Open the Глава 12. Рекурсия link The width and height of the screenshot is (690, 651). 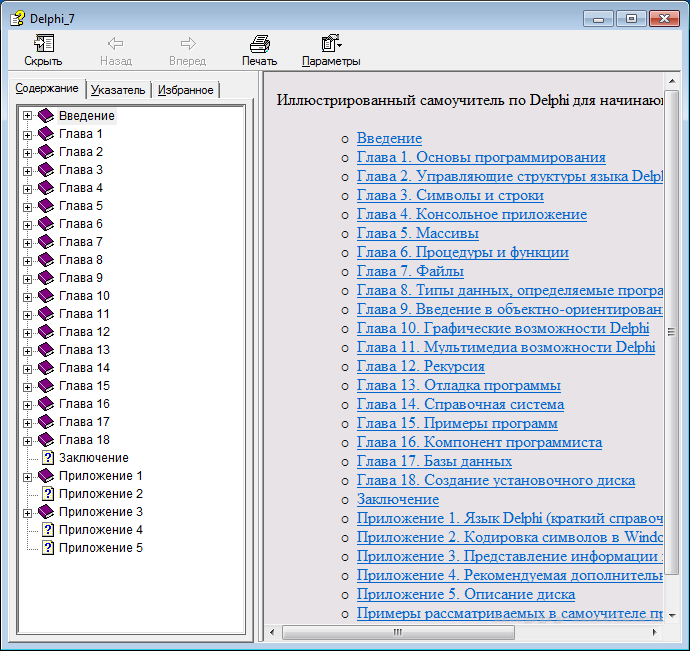421,366
